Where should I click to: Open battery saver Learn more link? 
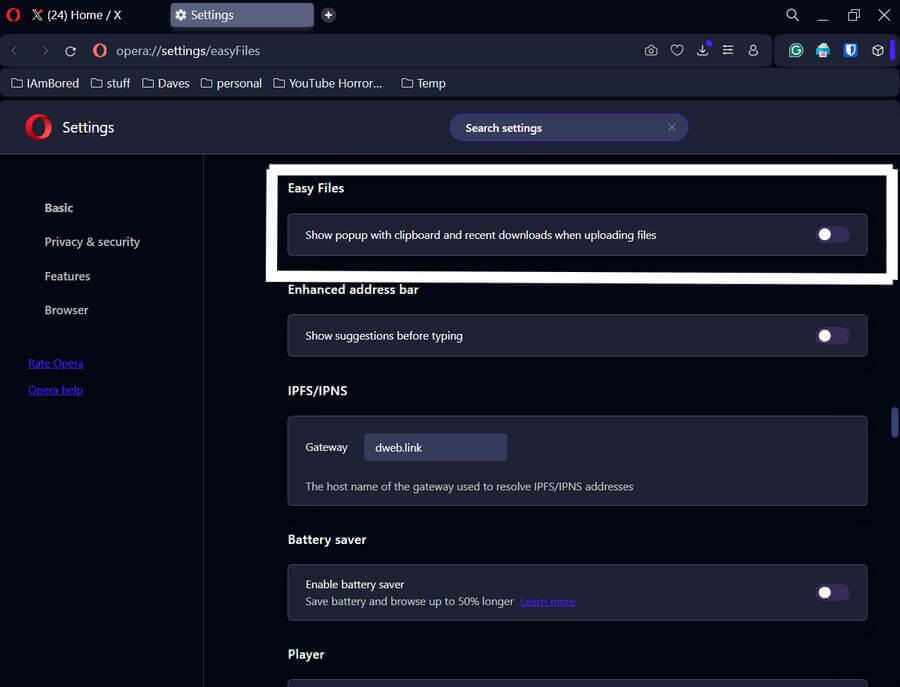(548, 601)
